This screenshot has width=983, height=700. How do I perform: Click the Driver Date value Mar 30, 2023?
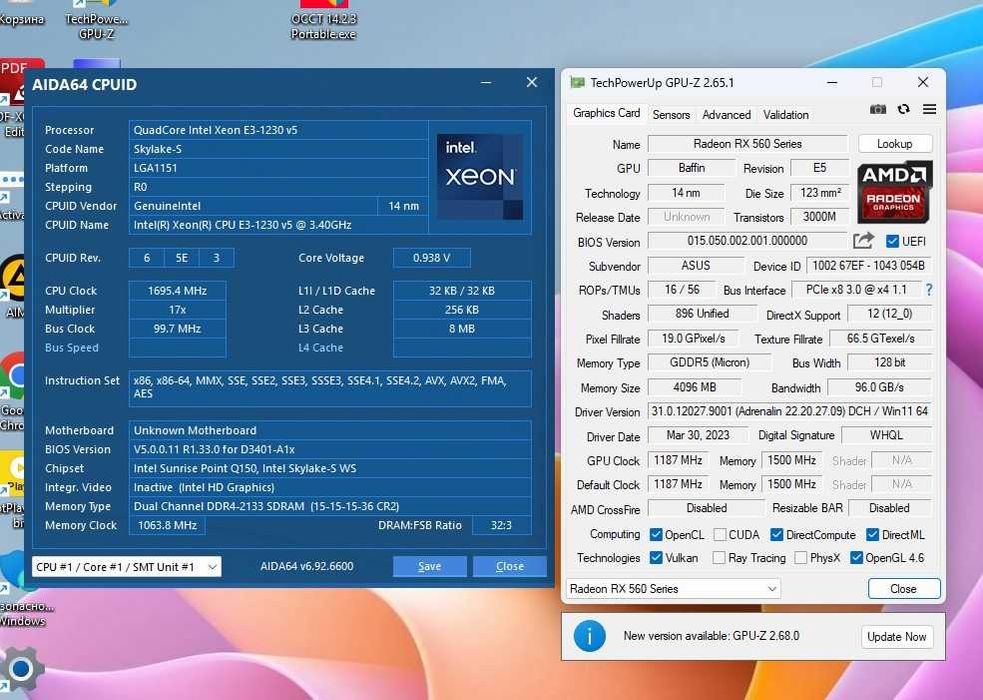pyautogui.click(x=698, y=435)
